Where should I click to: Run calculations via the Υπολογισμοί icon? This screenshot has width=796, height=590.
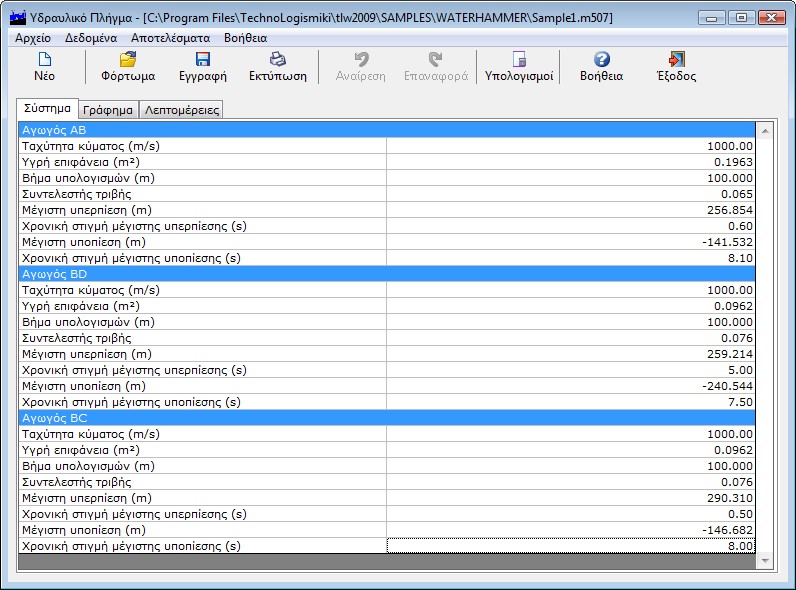pos(519,60)
